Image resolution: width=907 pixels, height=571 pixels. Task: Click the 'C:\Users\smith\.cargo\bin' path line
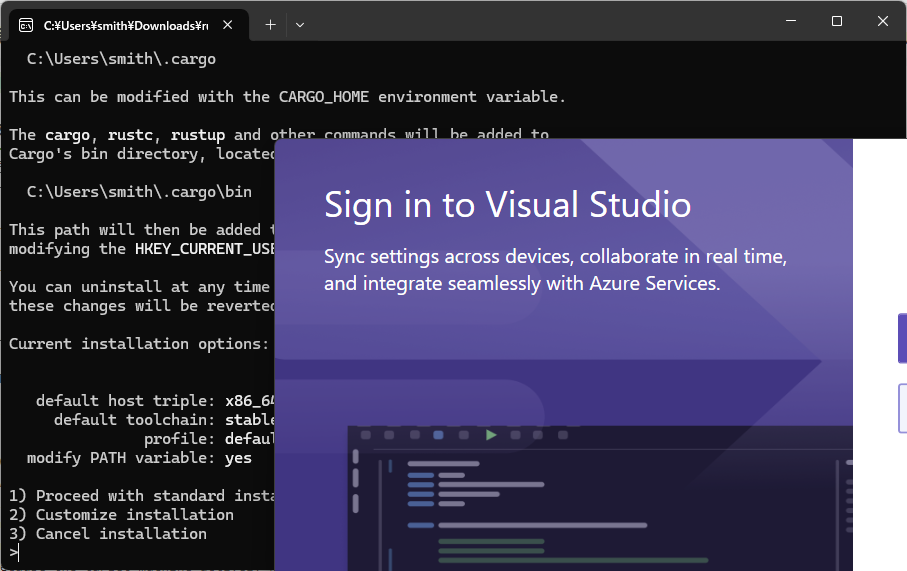click(139, 192)
